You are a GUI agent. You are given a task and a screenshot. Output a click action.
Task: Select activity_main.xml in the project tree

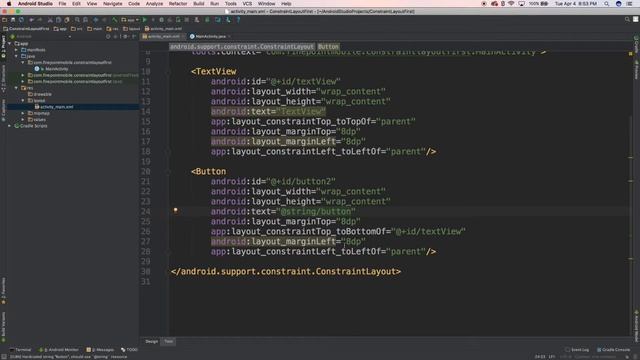pyautogui.click(x=57, y=107)
